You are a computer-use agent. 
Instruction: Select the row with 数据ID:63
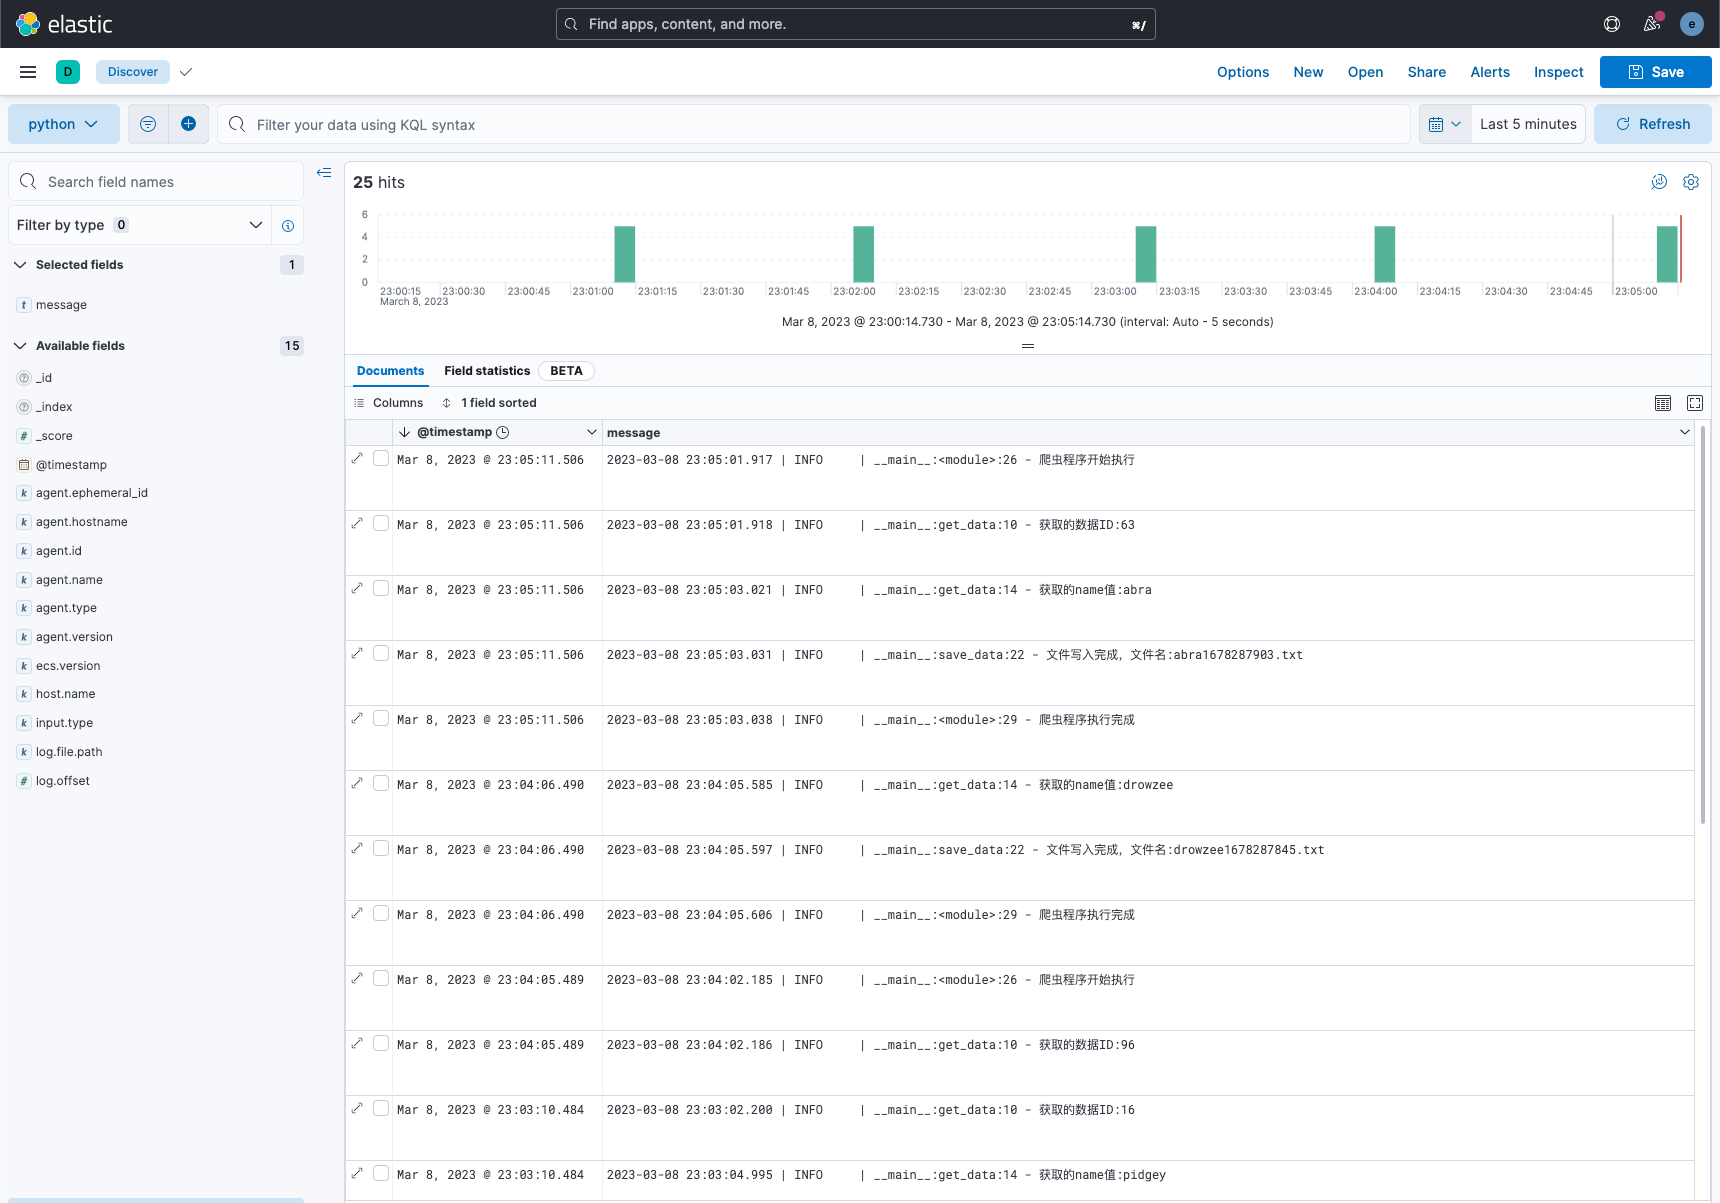click(x=381, y=523)
